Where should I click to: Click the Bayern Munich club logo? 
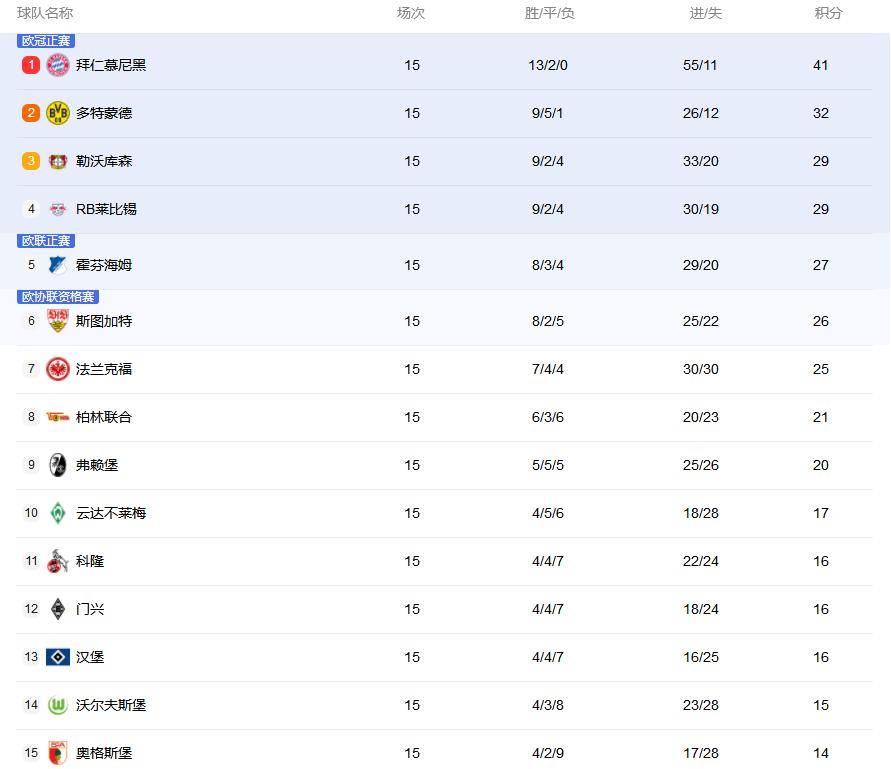coord(58,65)
